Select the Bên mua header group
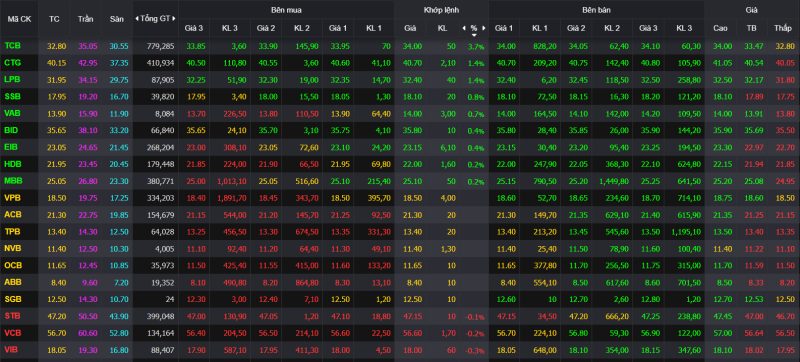Viewport: 800px width, 362px height. [x=286, y=10]
